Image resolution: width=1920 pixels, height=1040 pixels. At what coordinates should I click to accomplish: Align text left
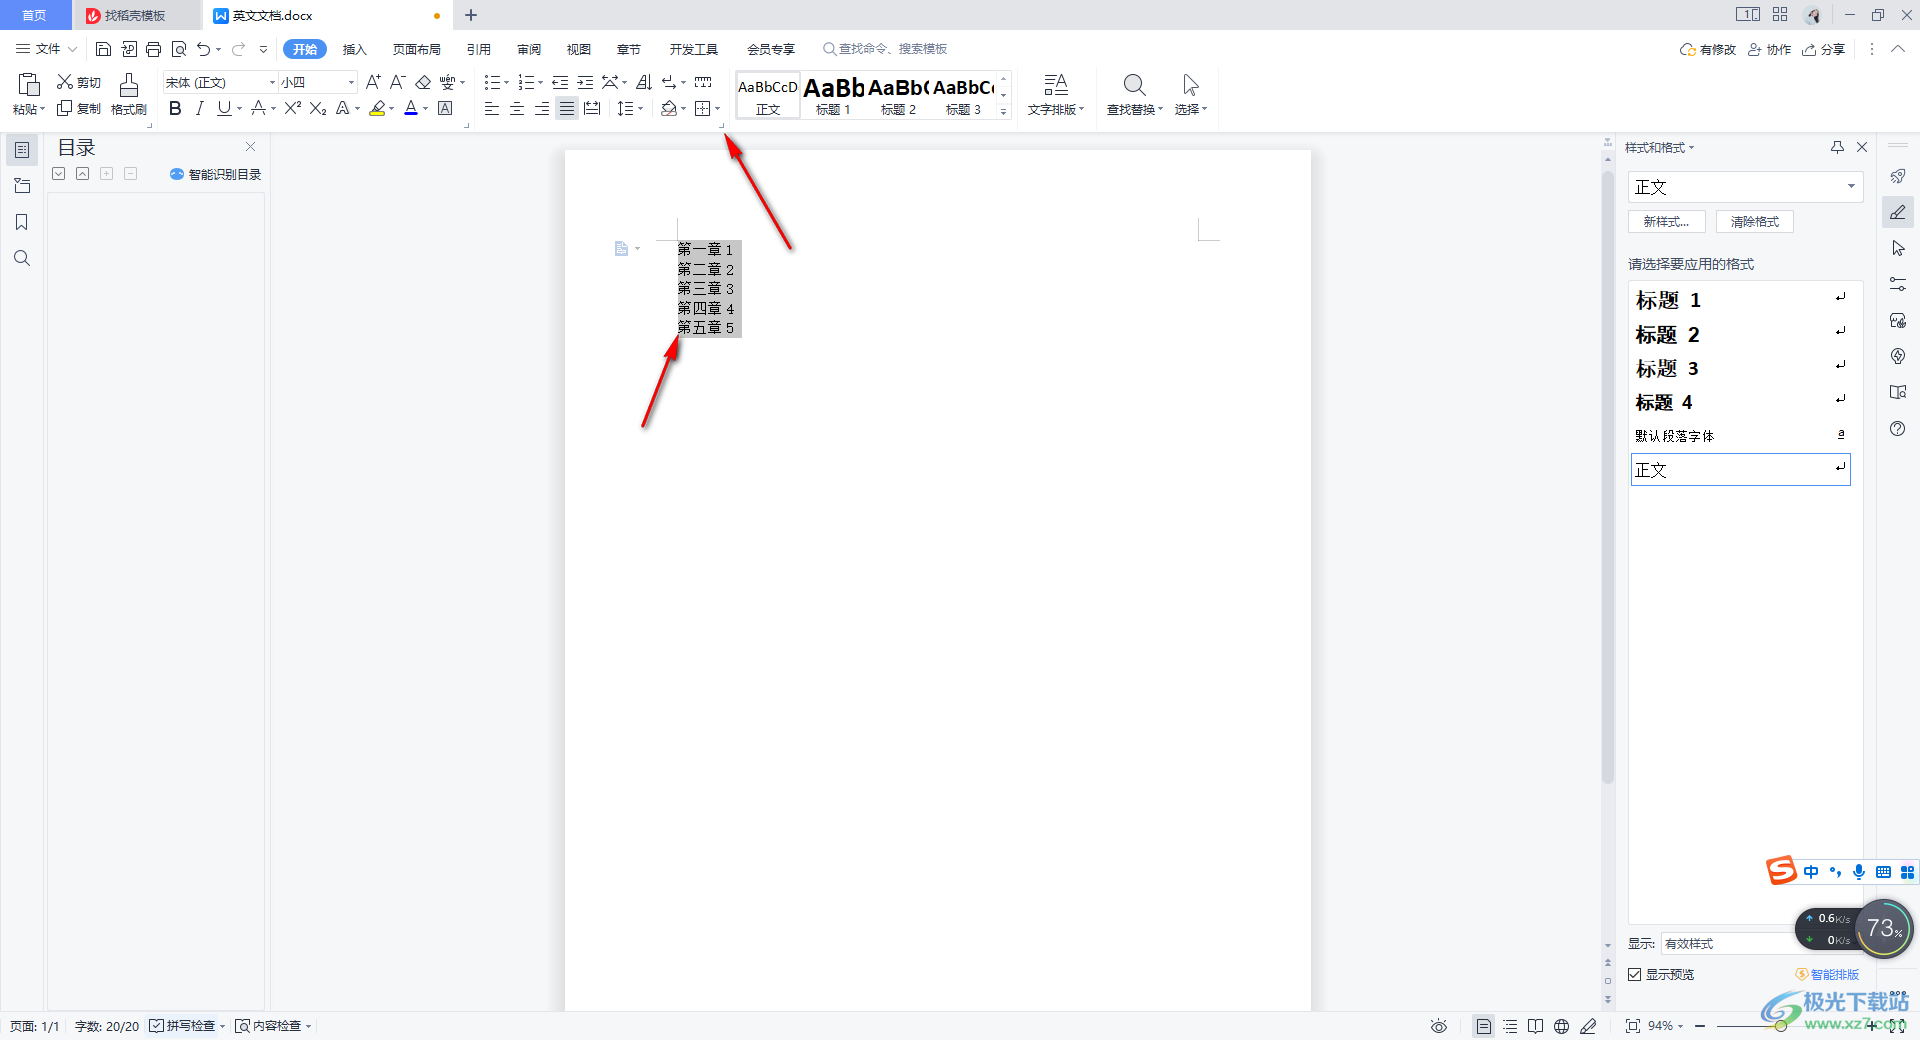click(x=491, y=108)
